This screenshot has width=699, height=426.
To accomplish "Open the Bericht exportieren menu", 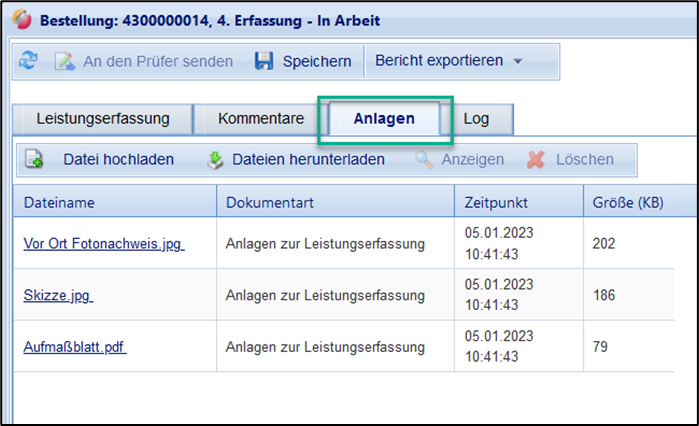I will (x=439, y=61).
